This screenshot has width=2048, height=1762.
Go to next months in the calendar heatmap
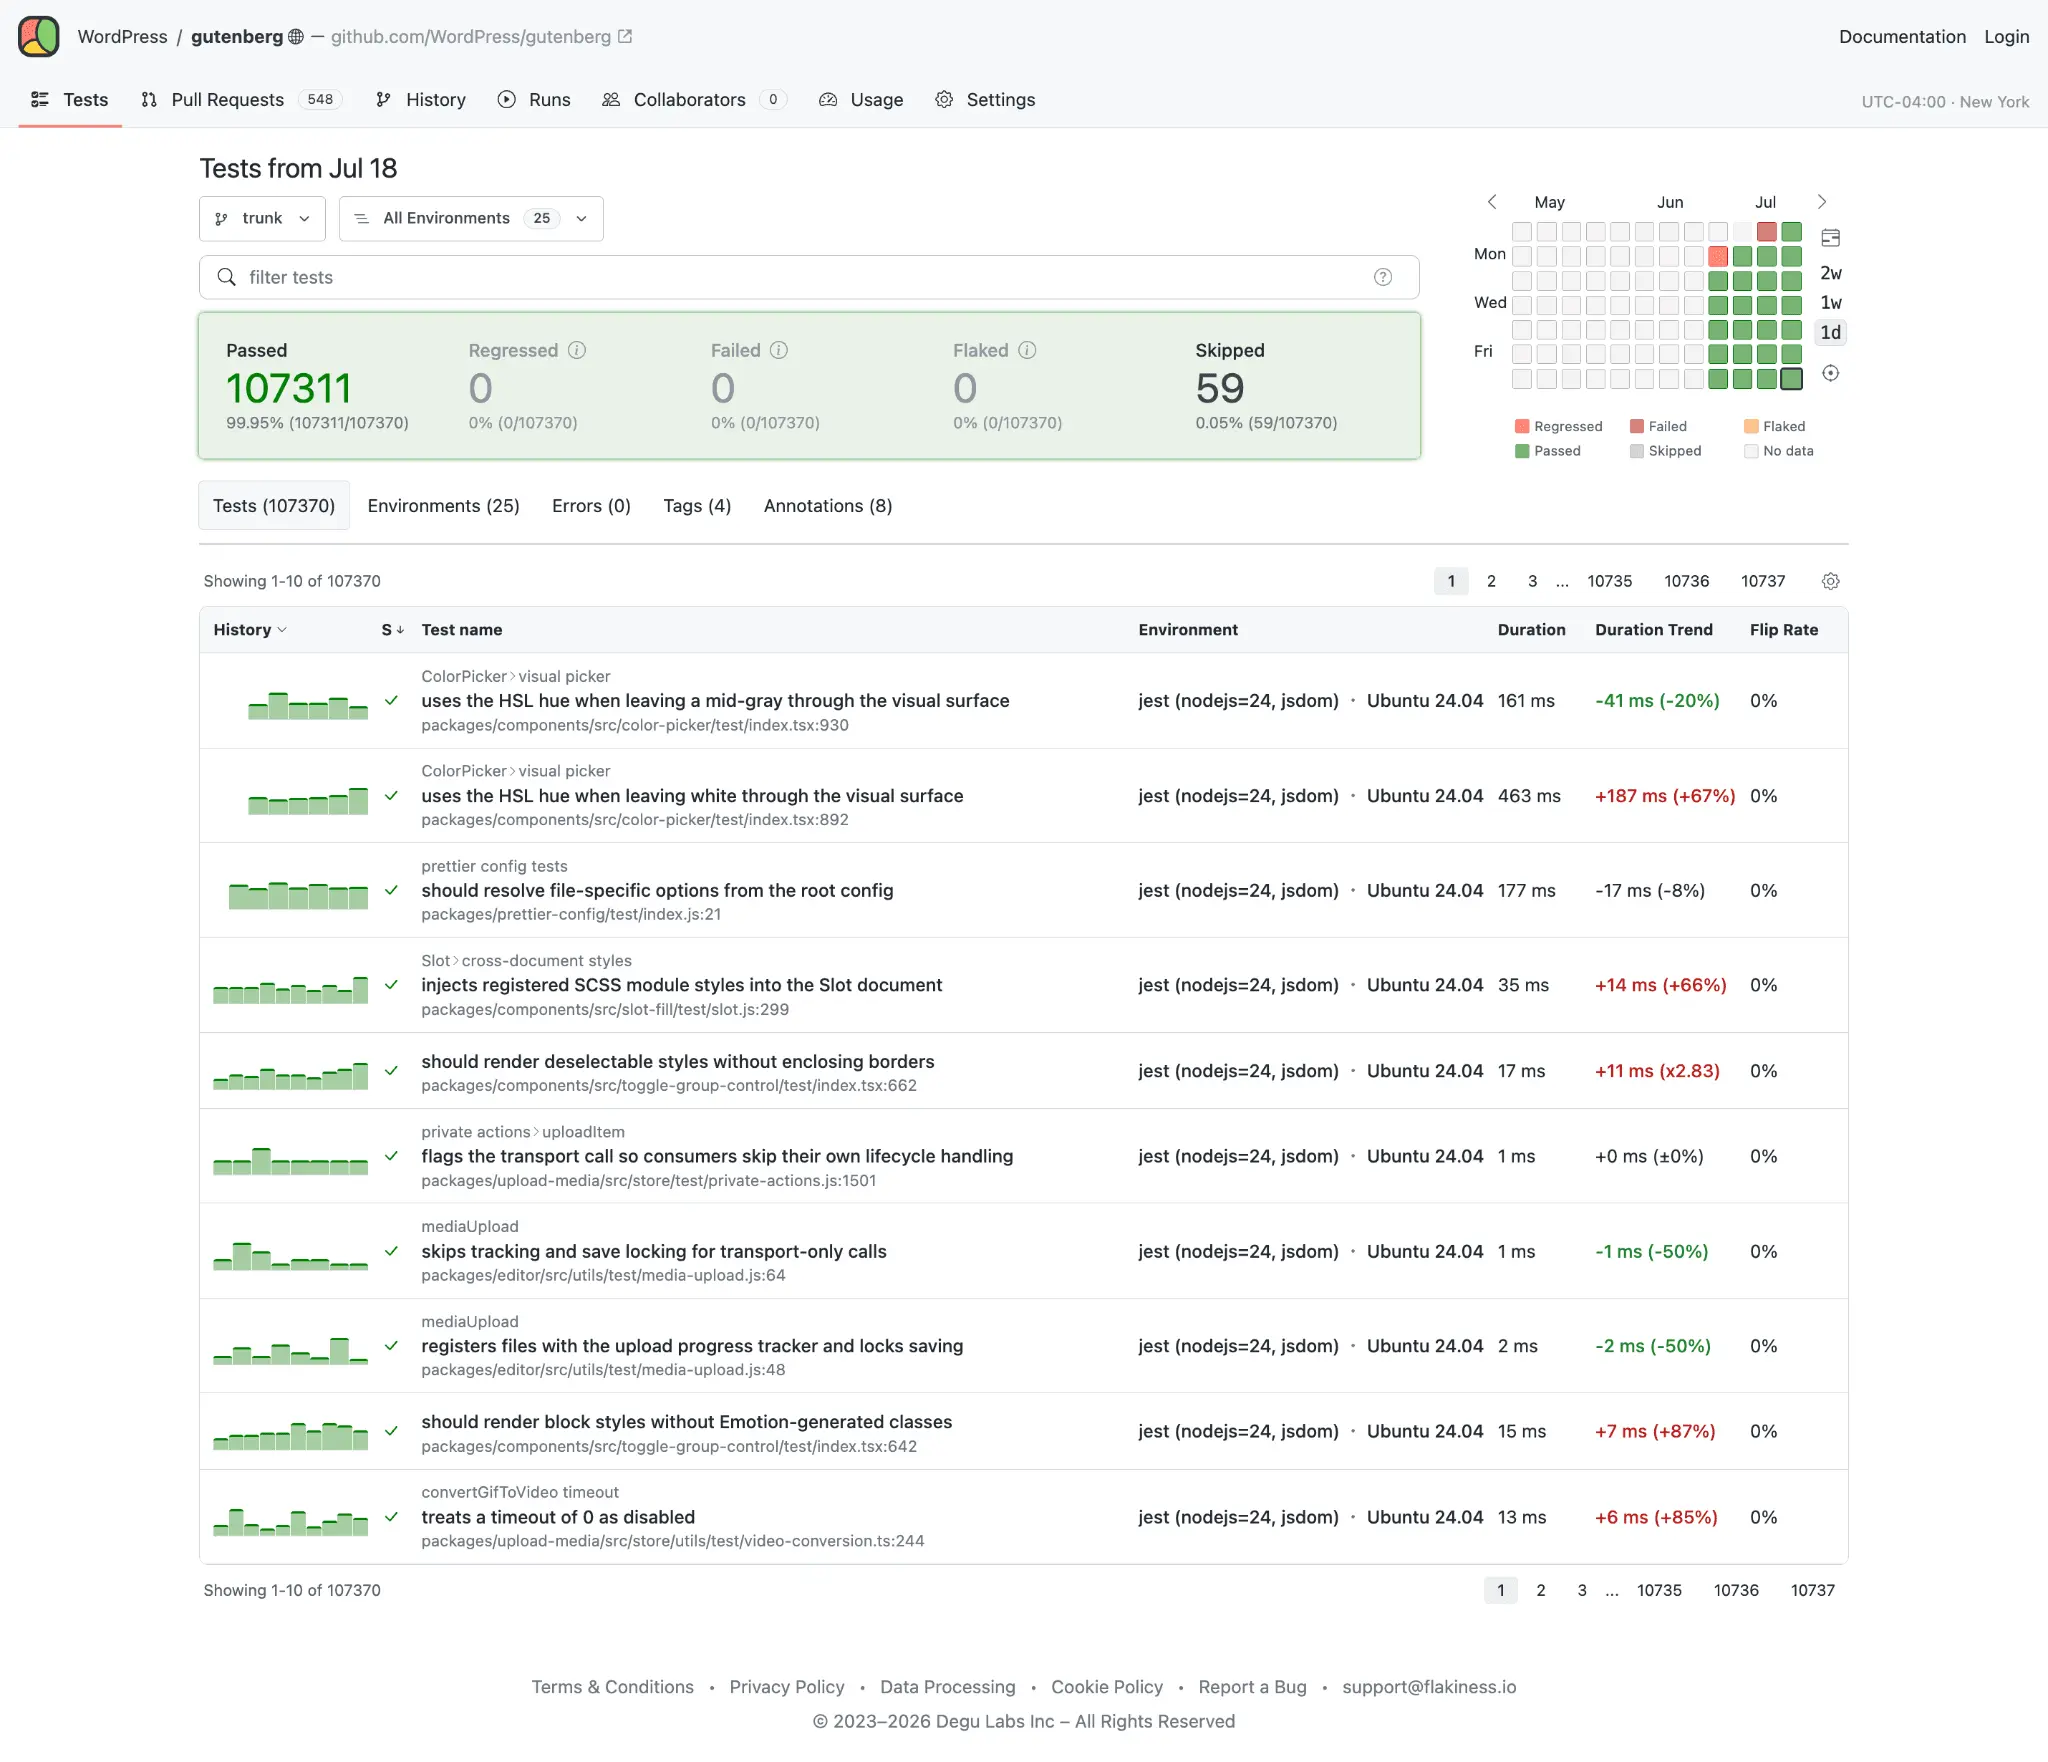click(x=1822, y=202)
